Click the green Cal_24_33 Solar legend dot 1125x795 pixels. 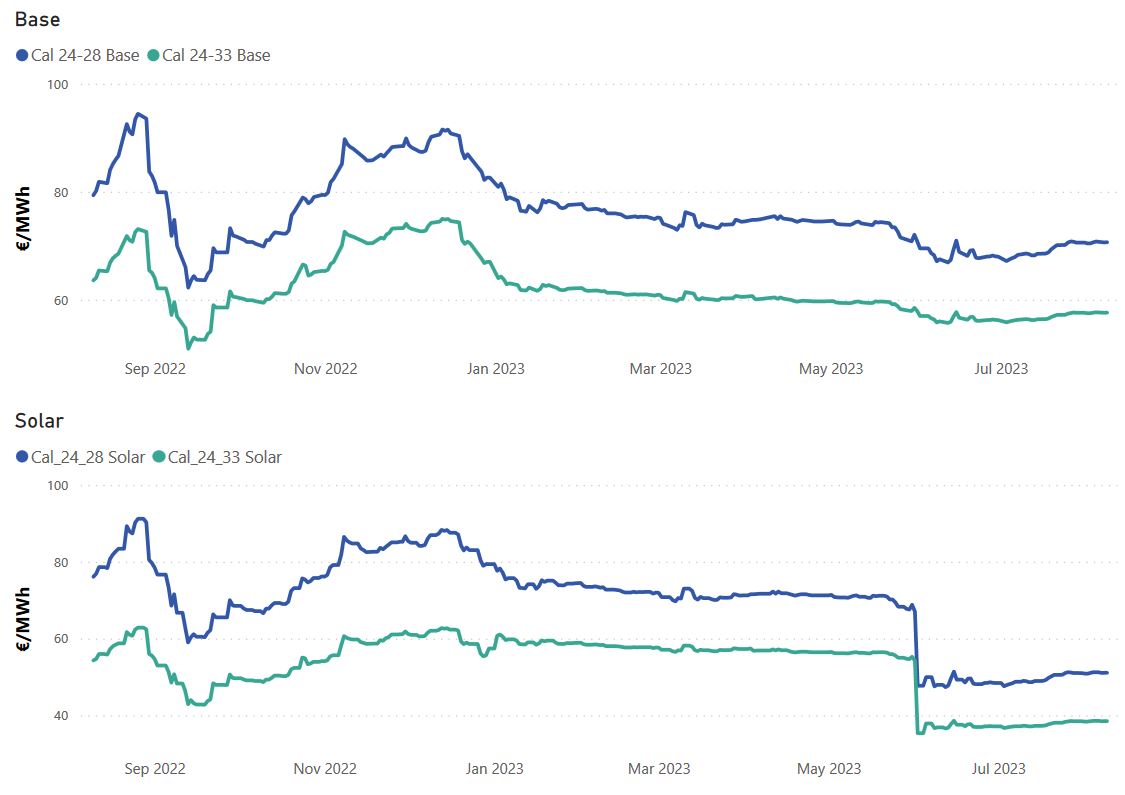click(158, 457)
